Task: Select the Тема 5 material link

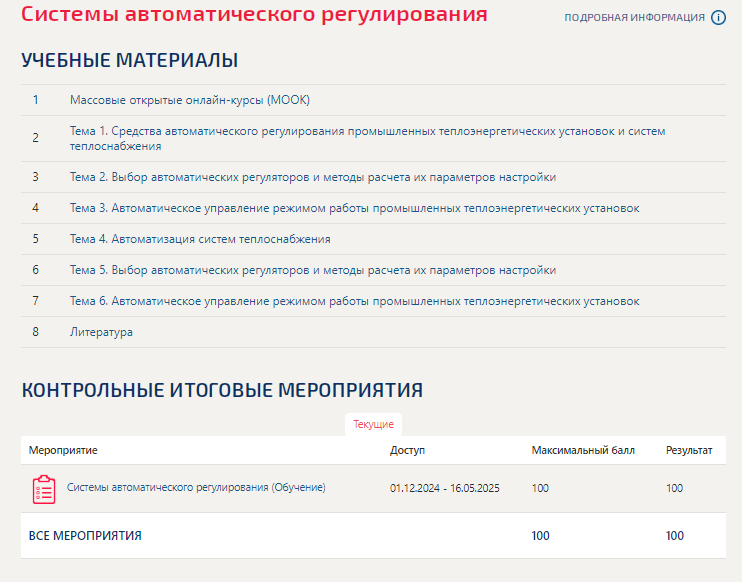Action: (312, 270)
